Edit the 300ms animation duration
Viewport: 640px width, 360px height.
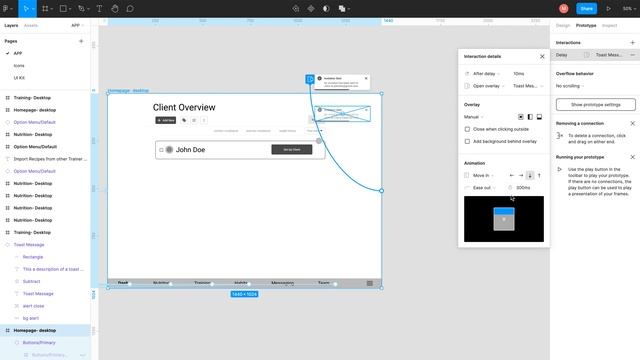pyautogui.click(x=523, y=188)
